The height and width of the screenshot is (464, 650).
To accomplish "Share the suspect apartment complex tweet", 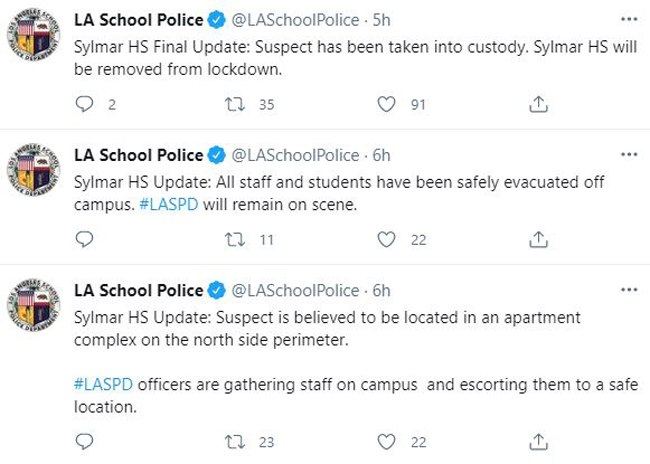I will pyautogui.click(x=538, y=442).
